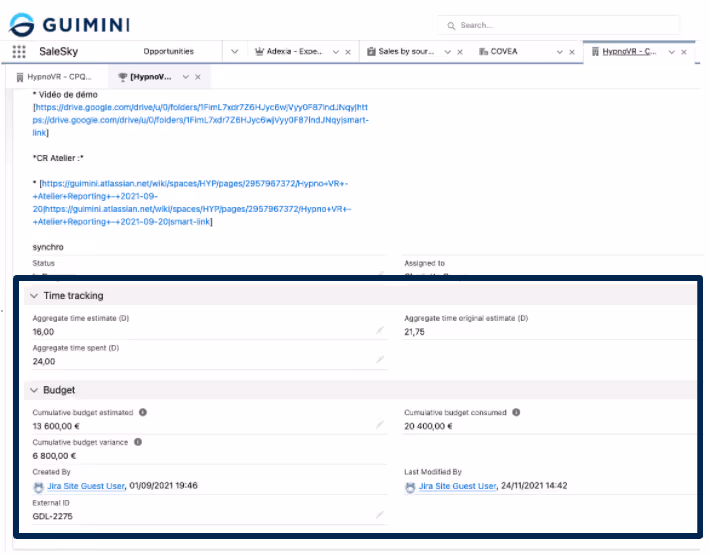Select the value 24,00
Viewport: 710px width, 556px height.
(x=44, y=362)
